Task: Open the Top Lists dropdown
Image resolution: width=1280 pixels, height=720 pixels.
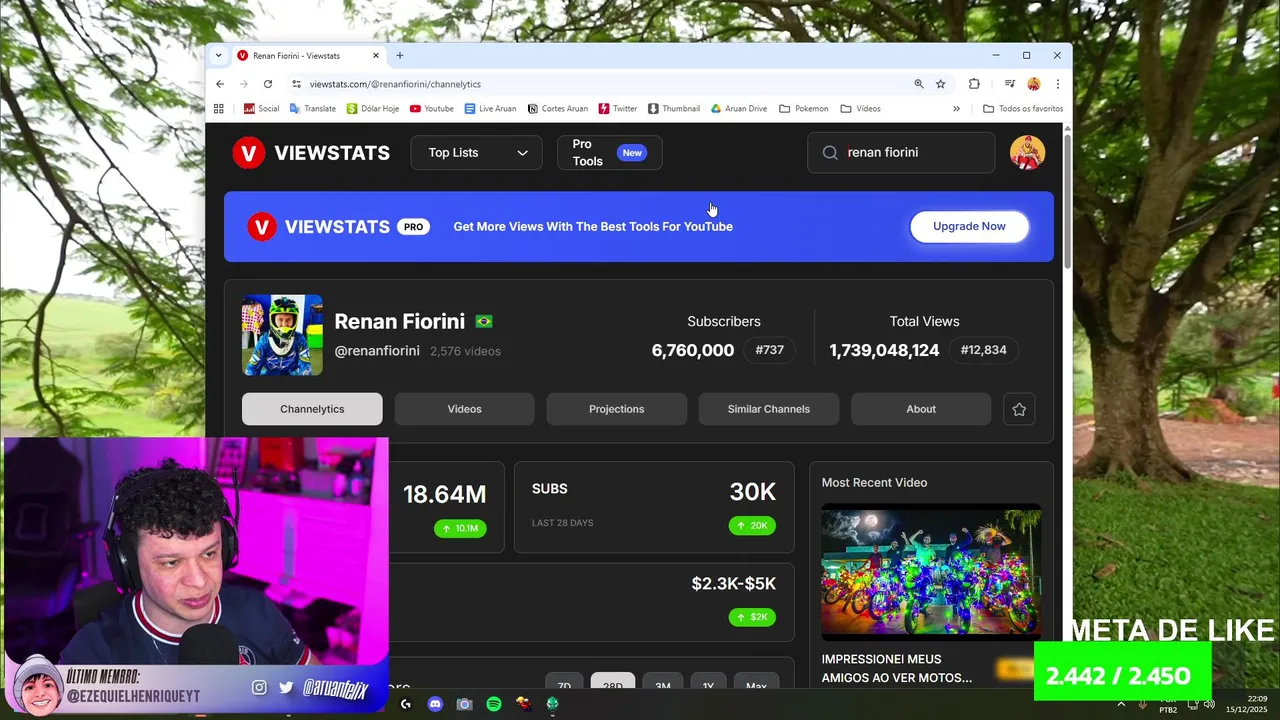Action: [x=476, y=153]
